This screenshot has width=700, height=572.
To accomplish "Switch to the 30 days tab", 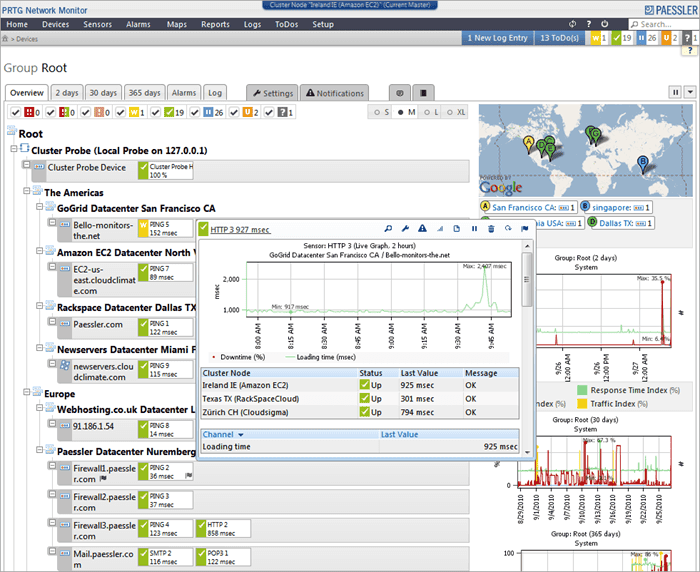I will pyautogui.click(x=103, y=93).
